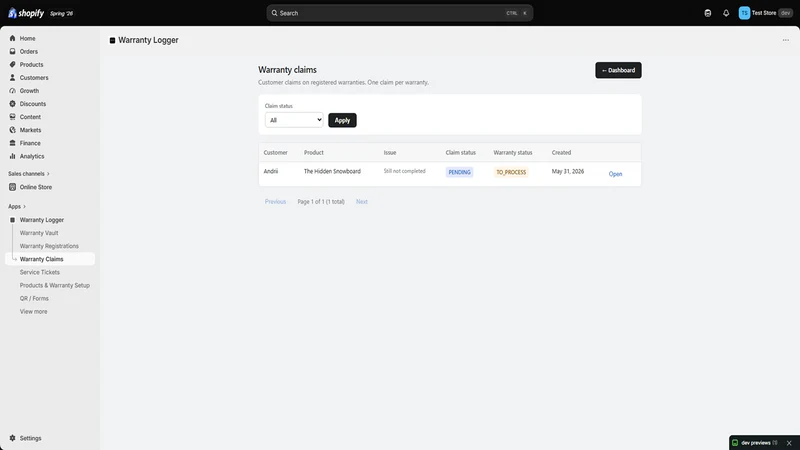Open the notifications bell icon
Screen dimensions: 800x450
point(726,13)
